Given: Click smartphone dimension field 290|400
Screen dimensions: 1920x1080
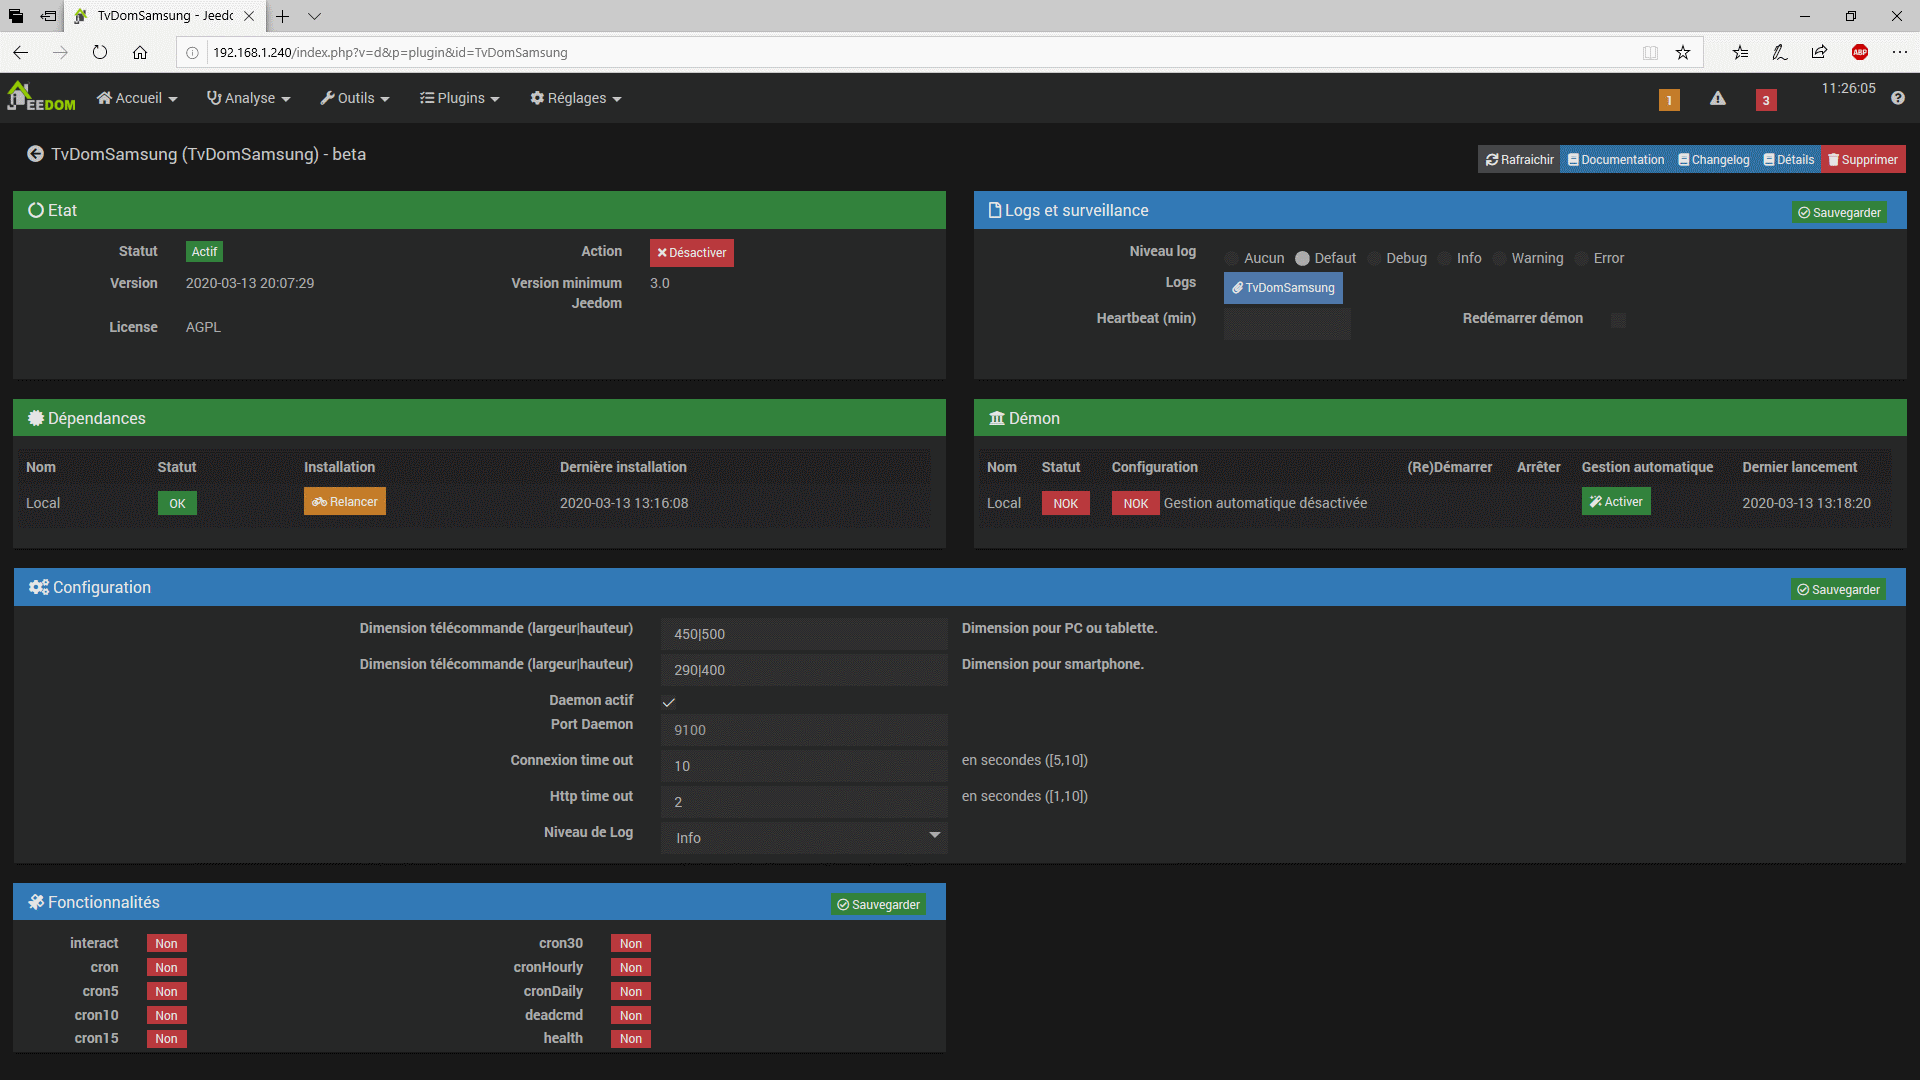Looking at the screenshot, I should [x=804, y=669].
